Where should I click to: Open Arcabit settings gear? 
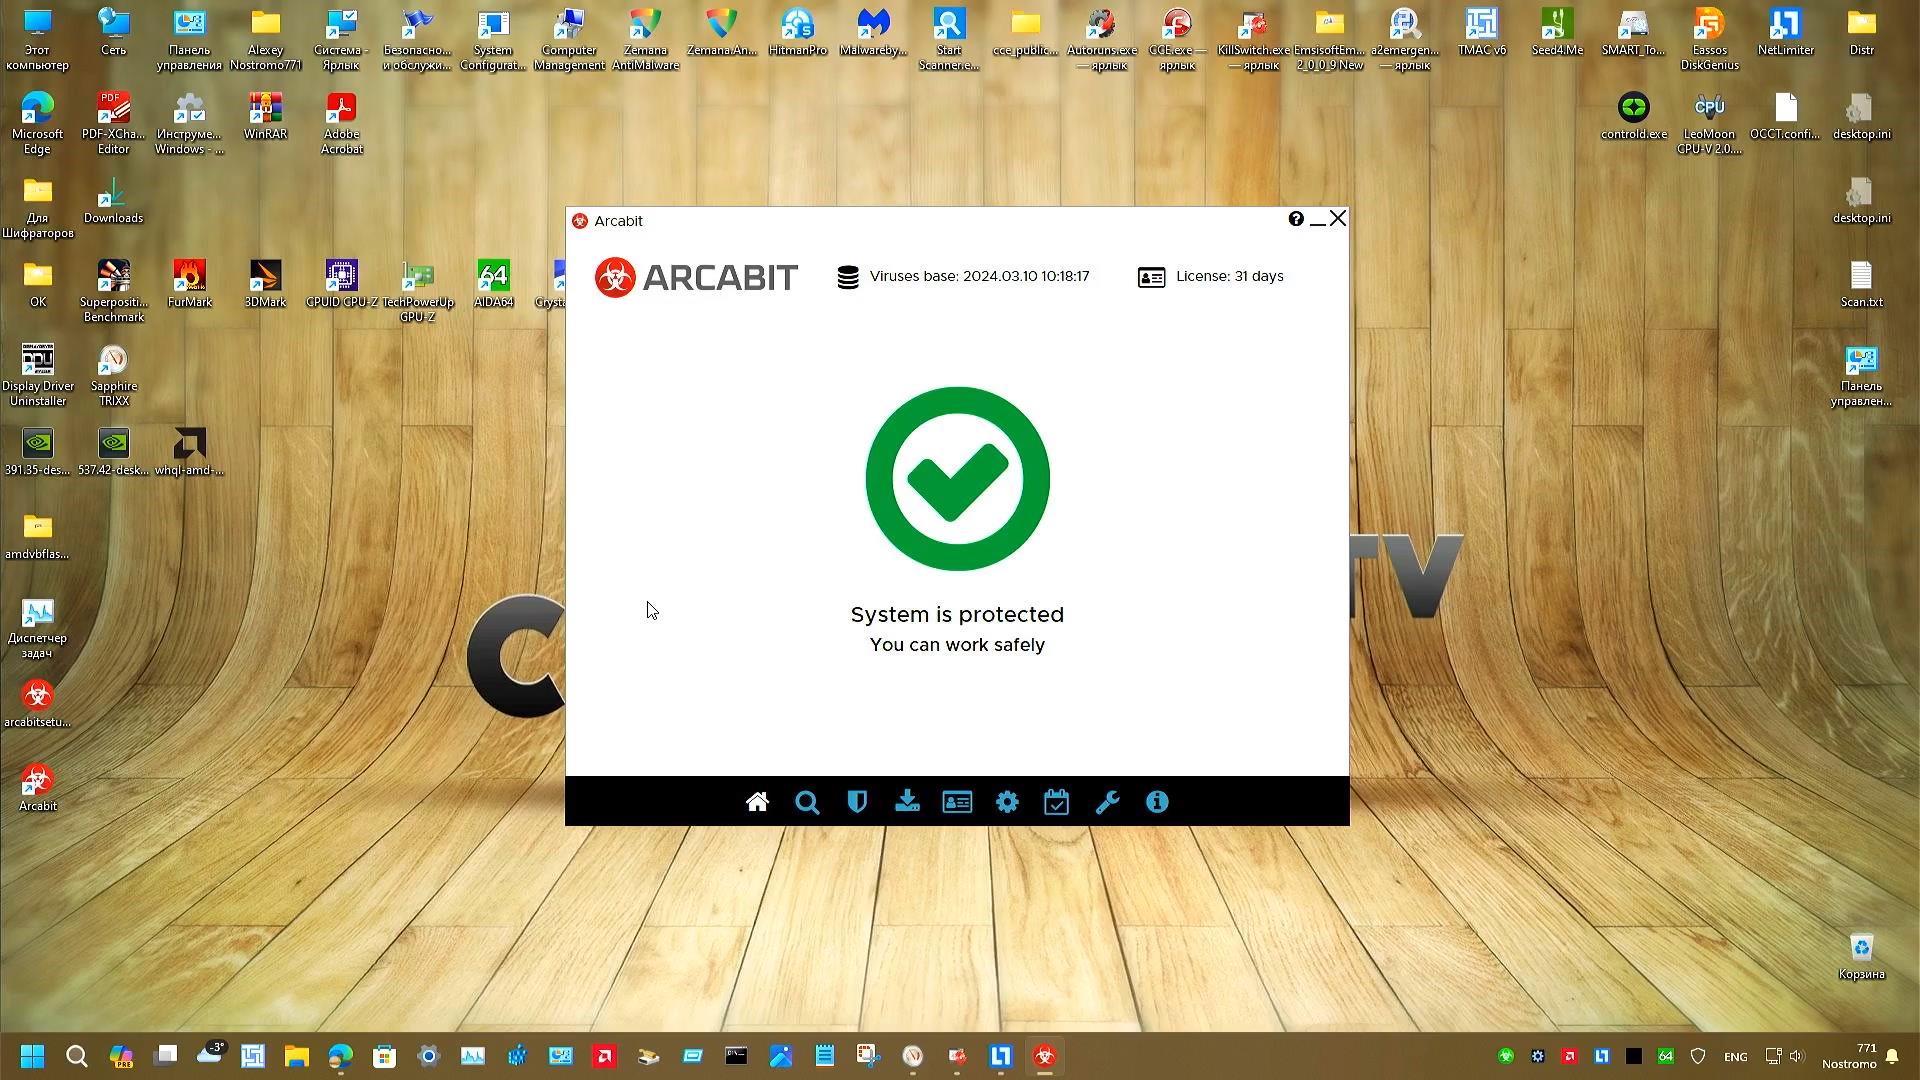click(1007, 801)
